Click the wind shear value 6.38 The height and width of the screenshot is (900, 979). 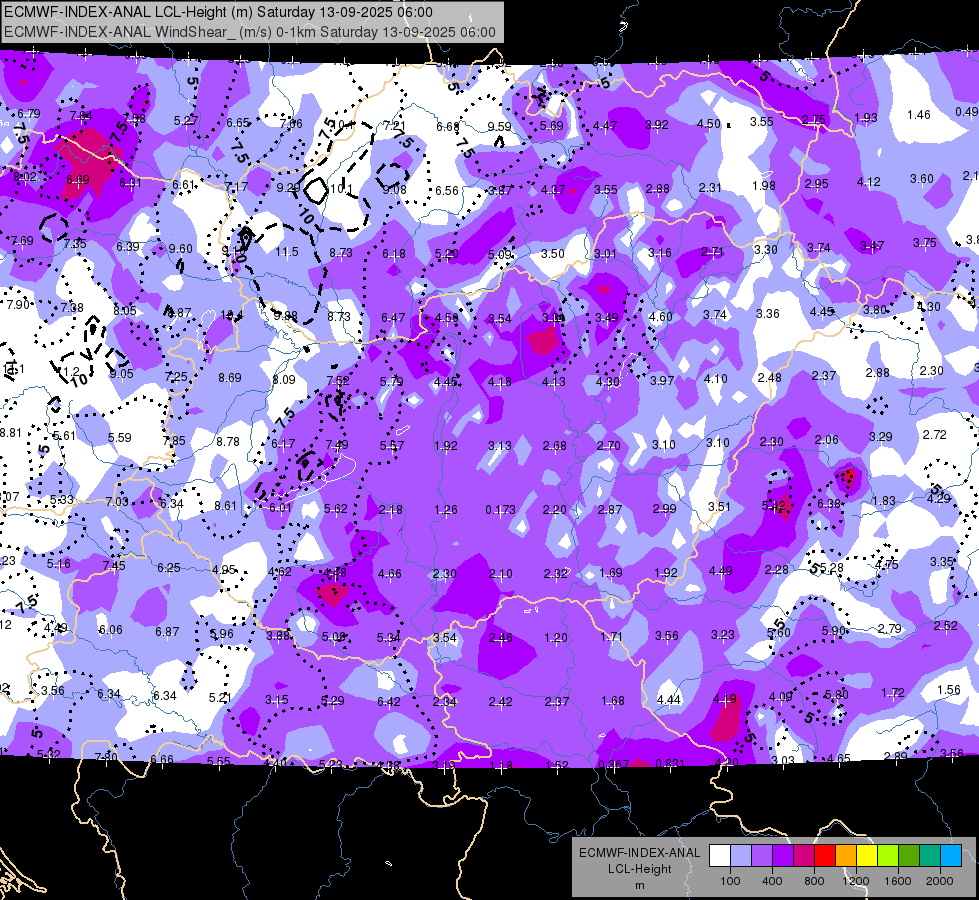point(829,503)
